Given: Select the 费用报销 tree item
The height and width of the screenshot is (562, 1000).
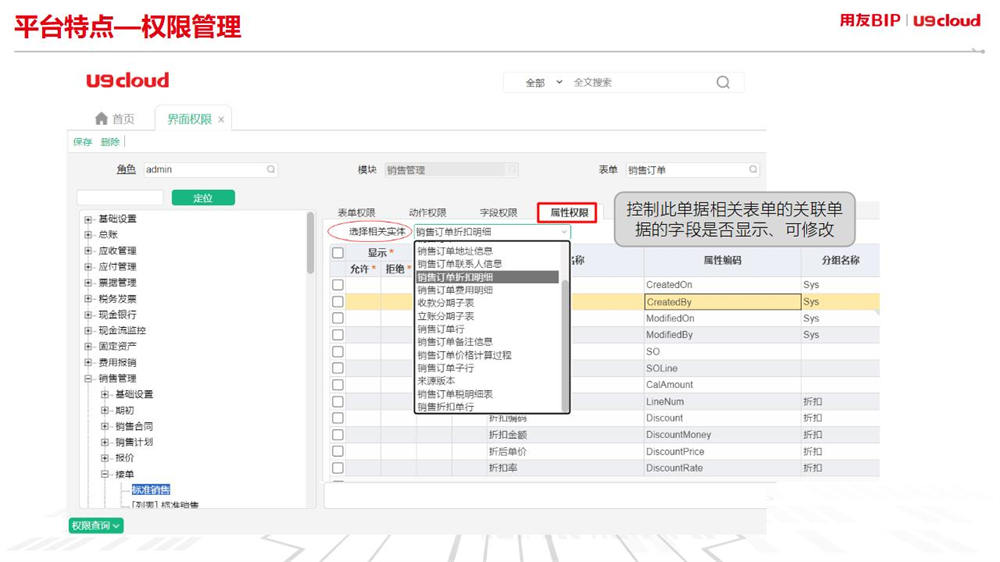Looking at the screenshot, I should point(117,362).
